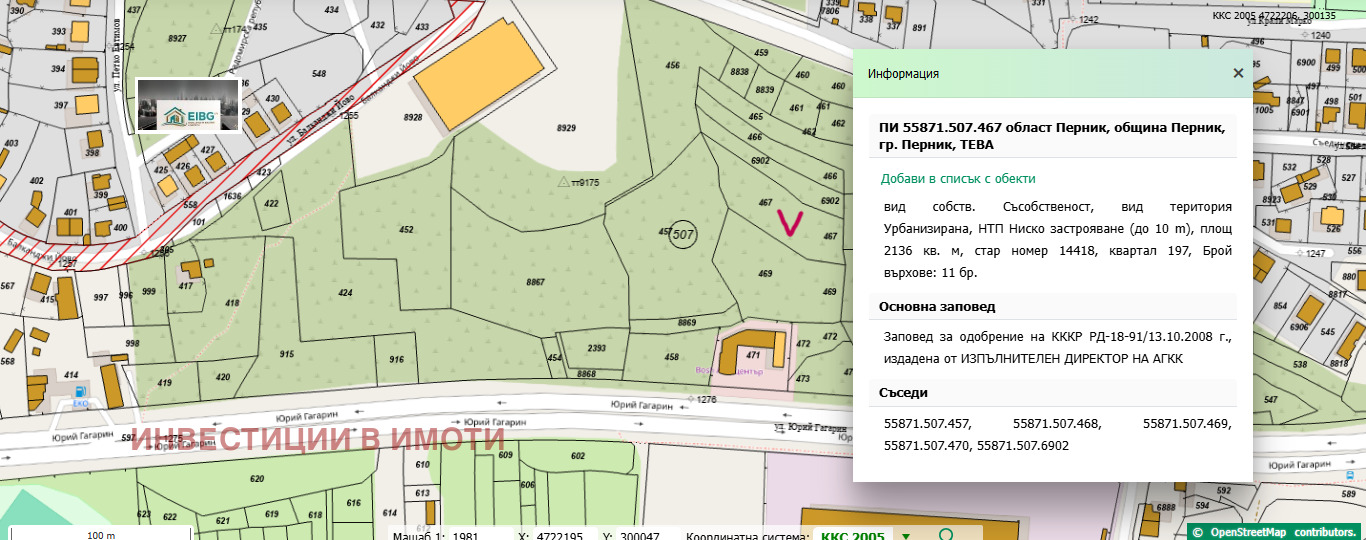Click the EIBG logo thumbnail on the map
Screen dimensions: 1366x540
pos(189,105)
